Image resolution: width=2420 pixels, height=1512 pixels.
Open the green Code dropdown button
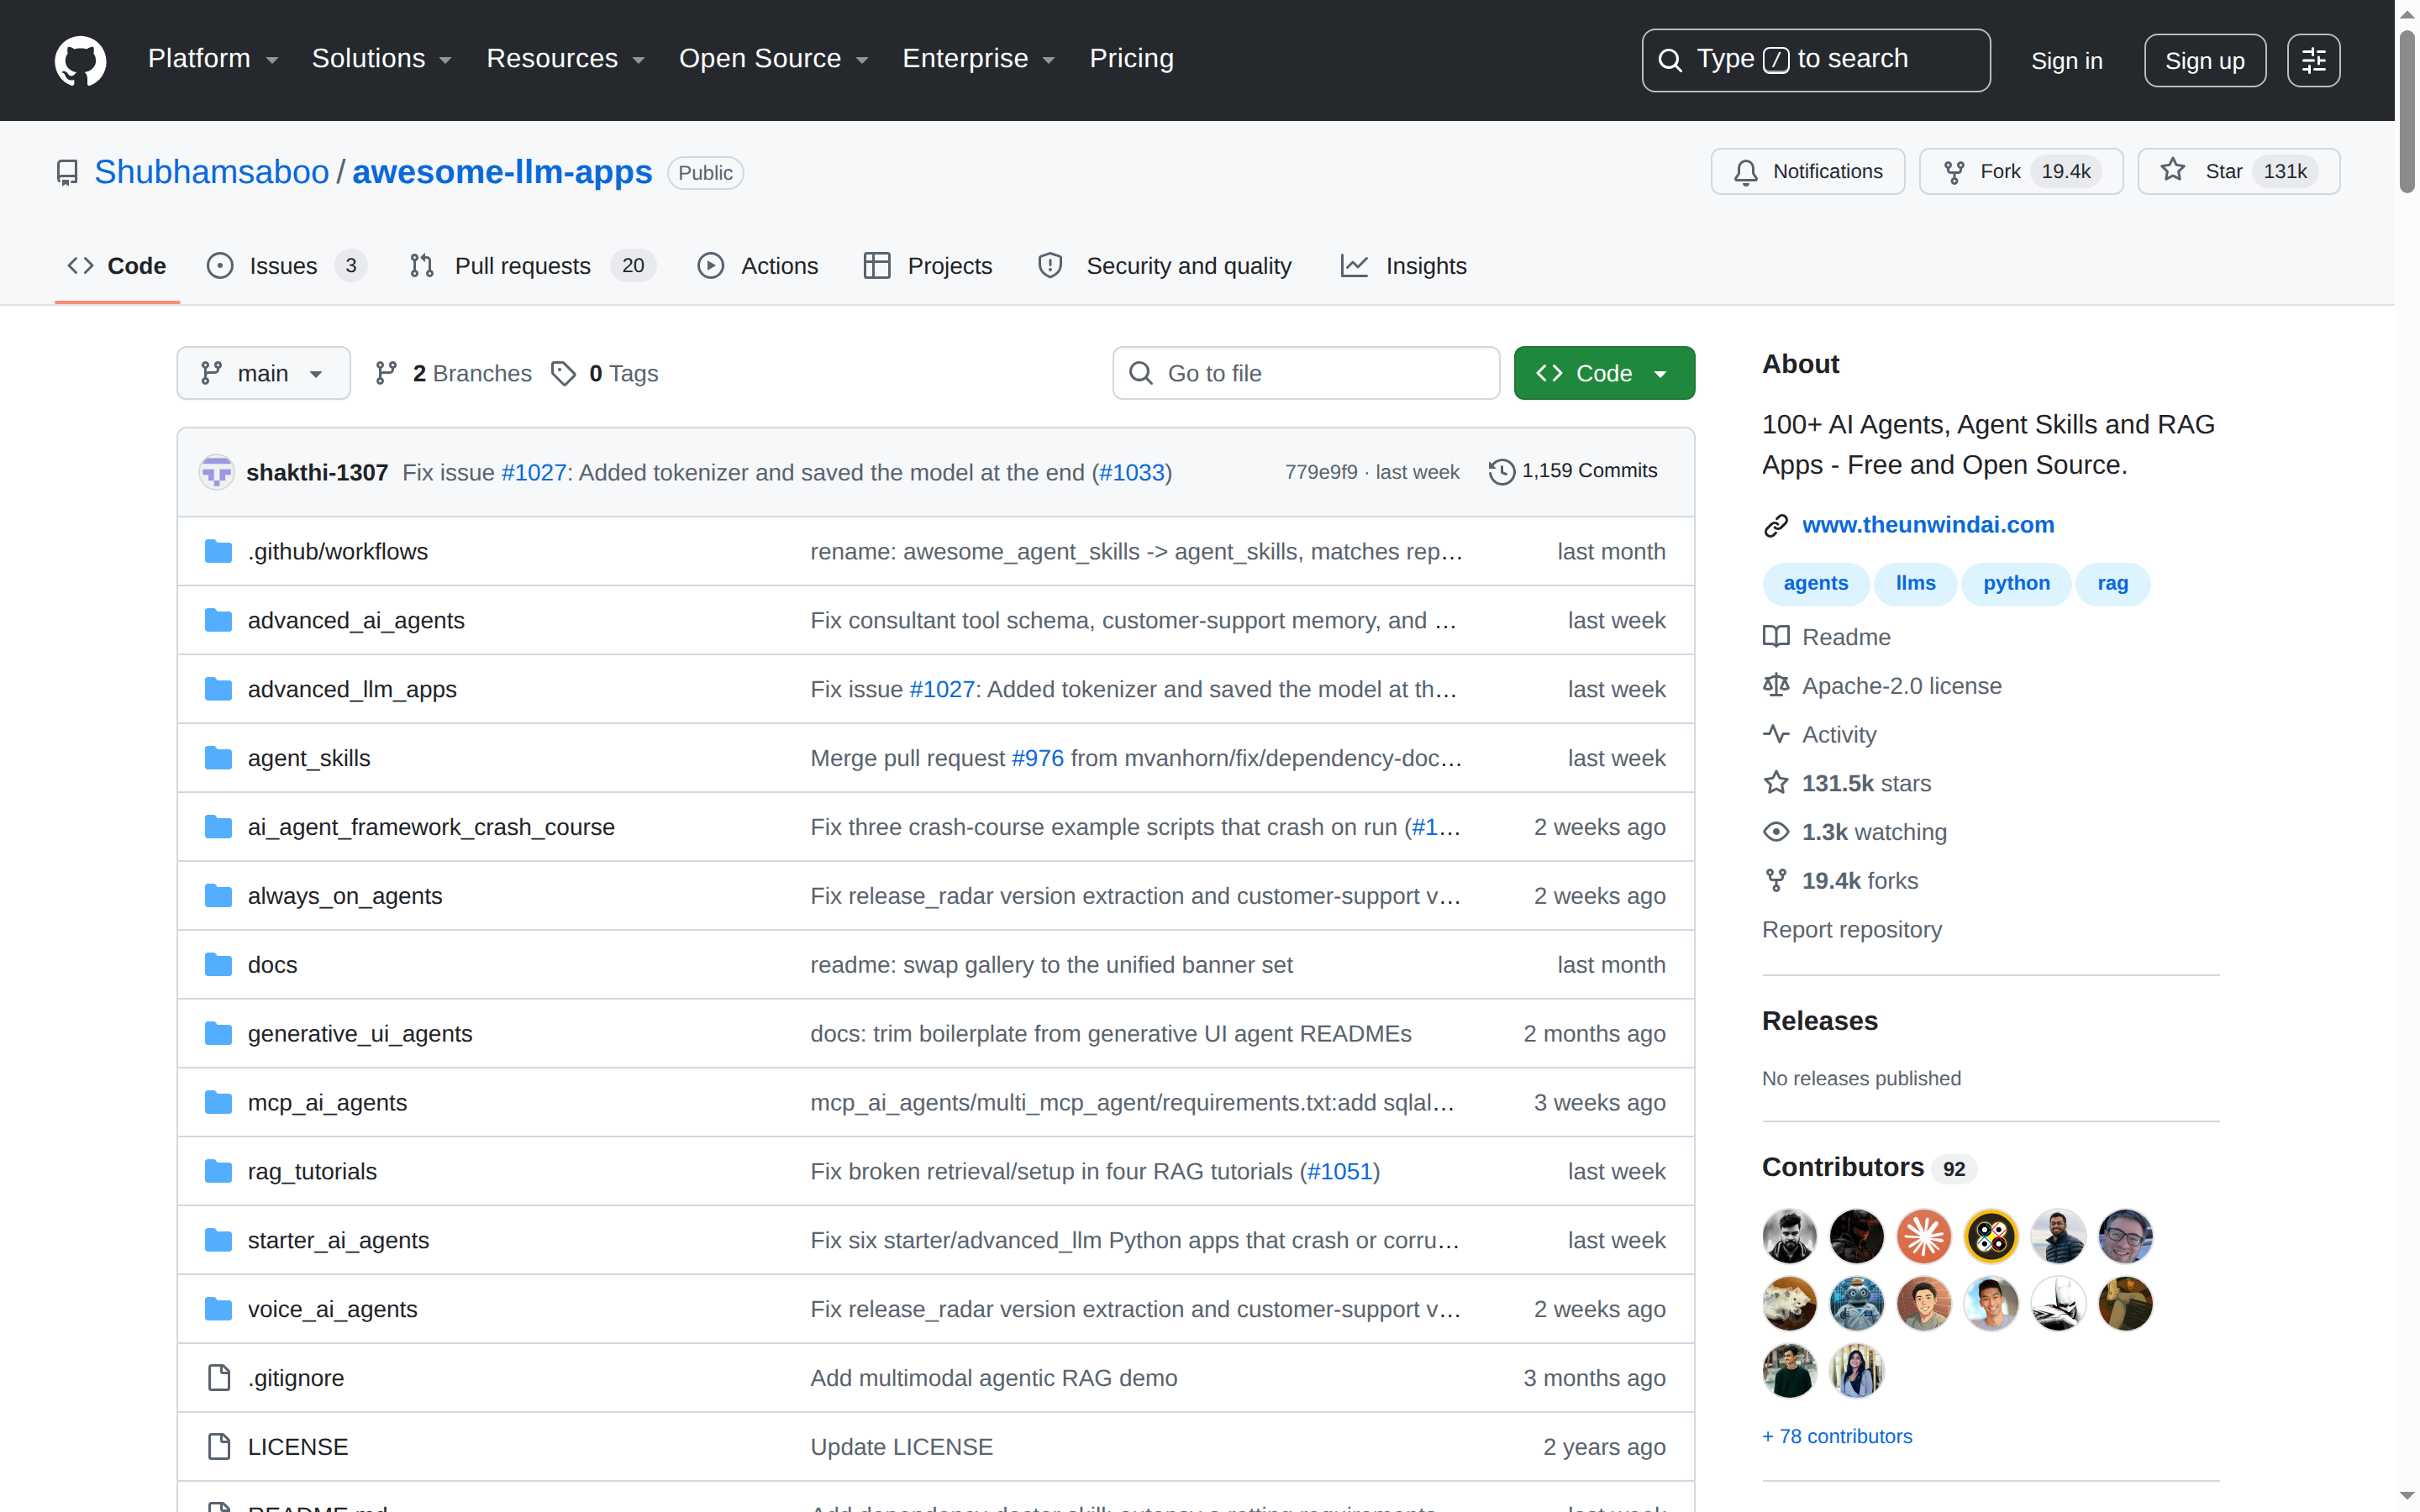(1604, 373)
